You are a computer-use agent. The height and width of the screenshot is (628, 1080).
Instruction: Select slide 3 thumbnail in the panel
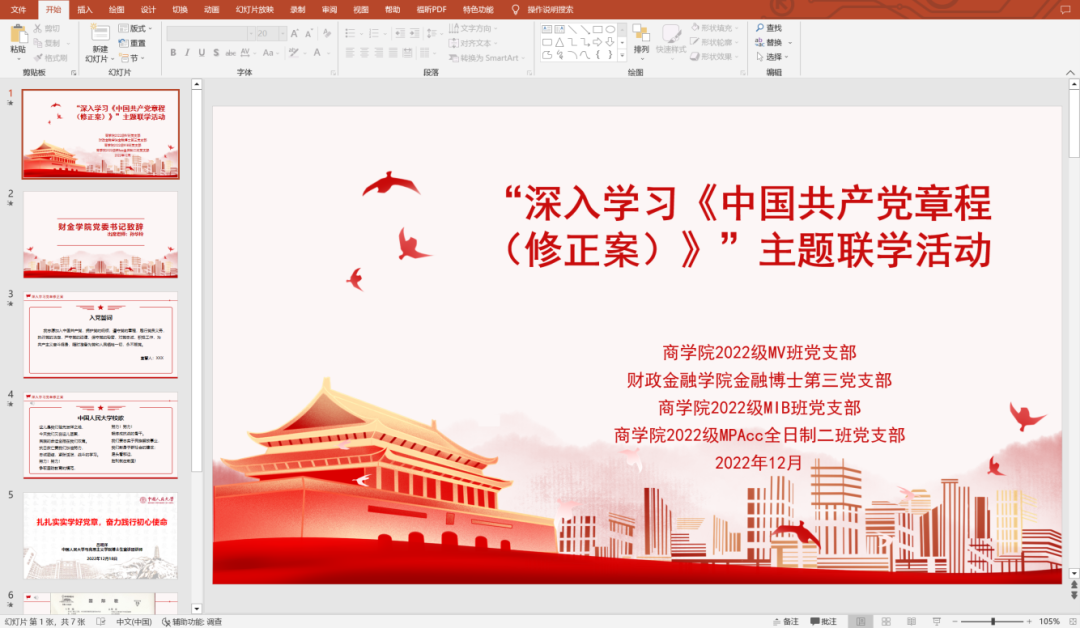[x=100, y=335]
